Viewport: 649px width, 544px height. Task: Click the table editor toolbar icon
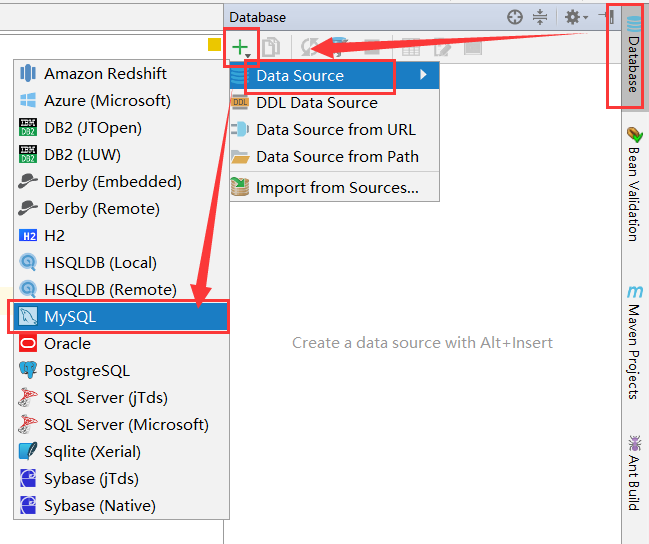(x=411, y=47)
